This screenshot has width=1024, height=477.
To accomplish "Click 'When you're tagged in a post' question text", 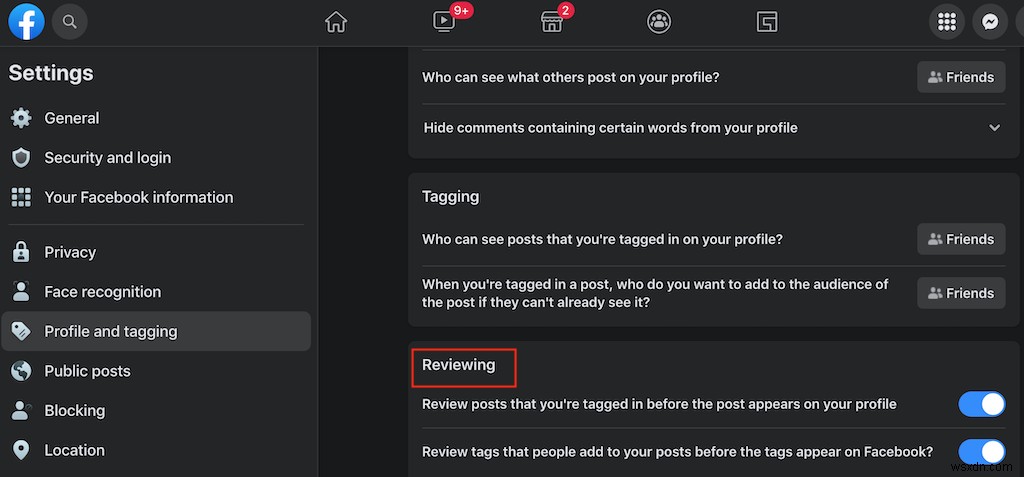I will [655, 293].
